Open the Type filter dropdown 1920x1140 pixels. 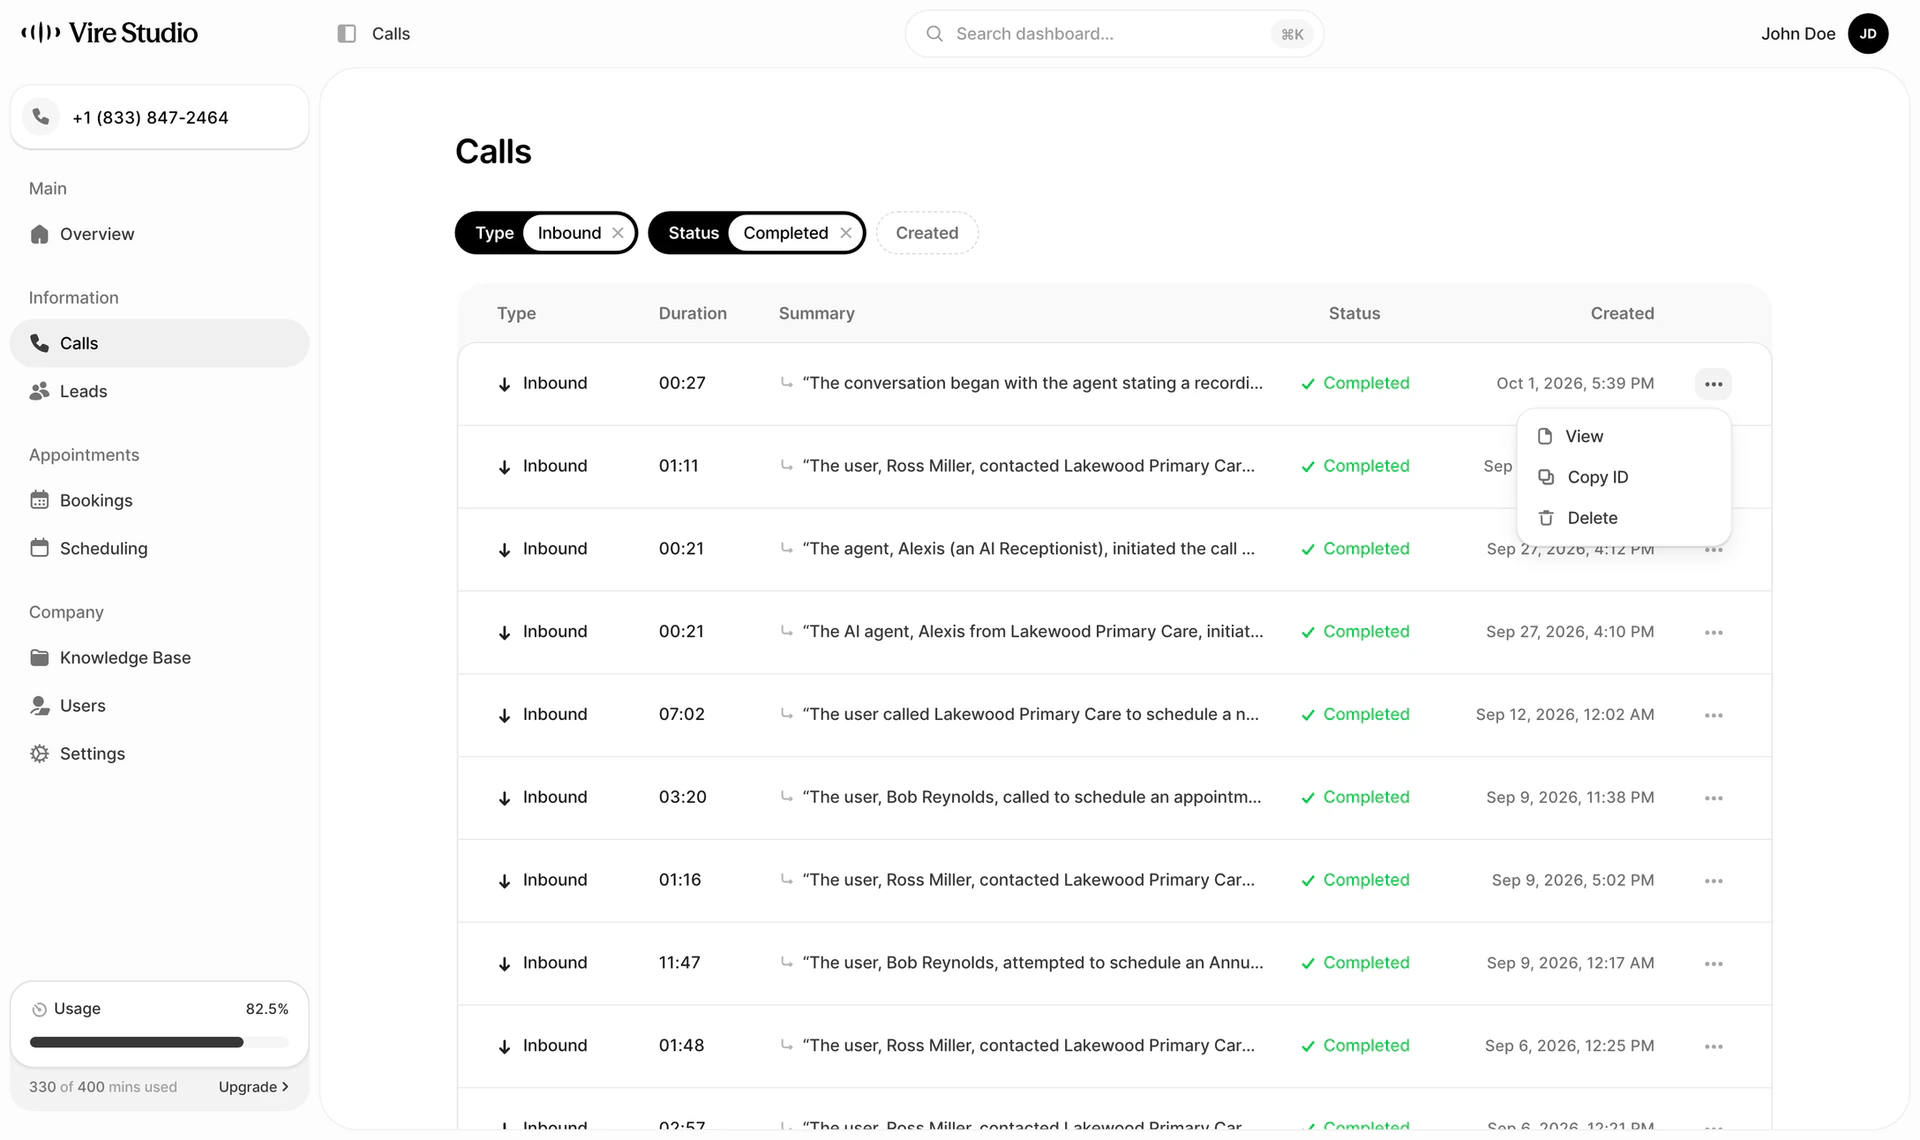(494, 233)
